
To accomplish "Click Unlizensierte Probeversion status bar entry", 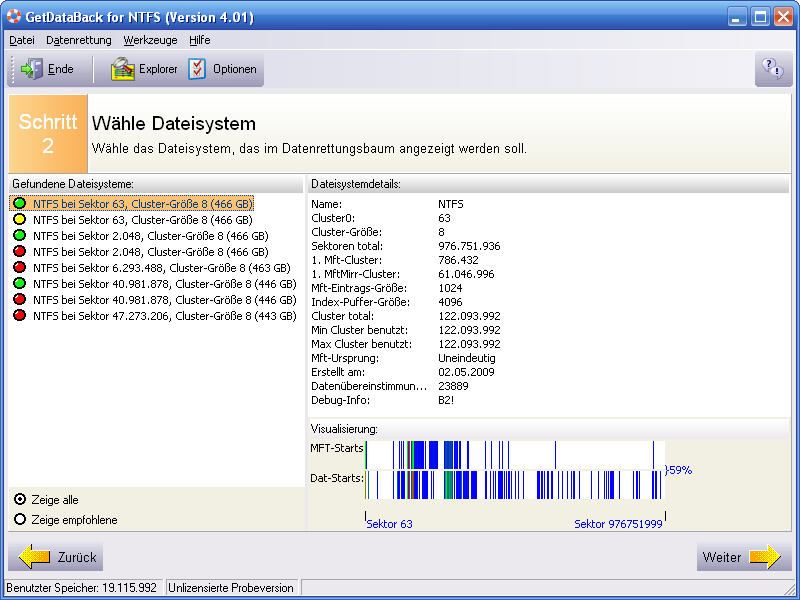I will [231, 587].
